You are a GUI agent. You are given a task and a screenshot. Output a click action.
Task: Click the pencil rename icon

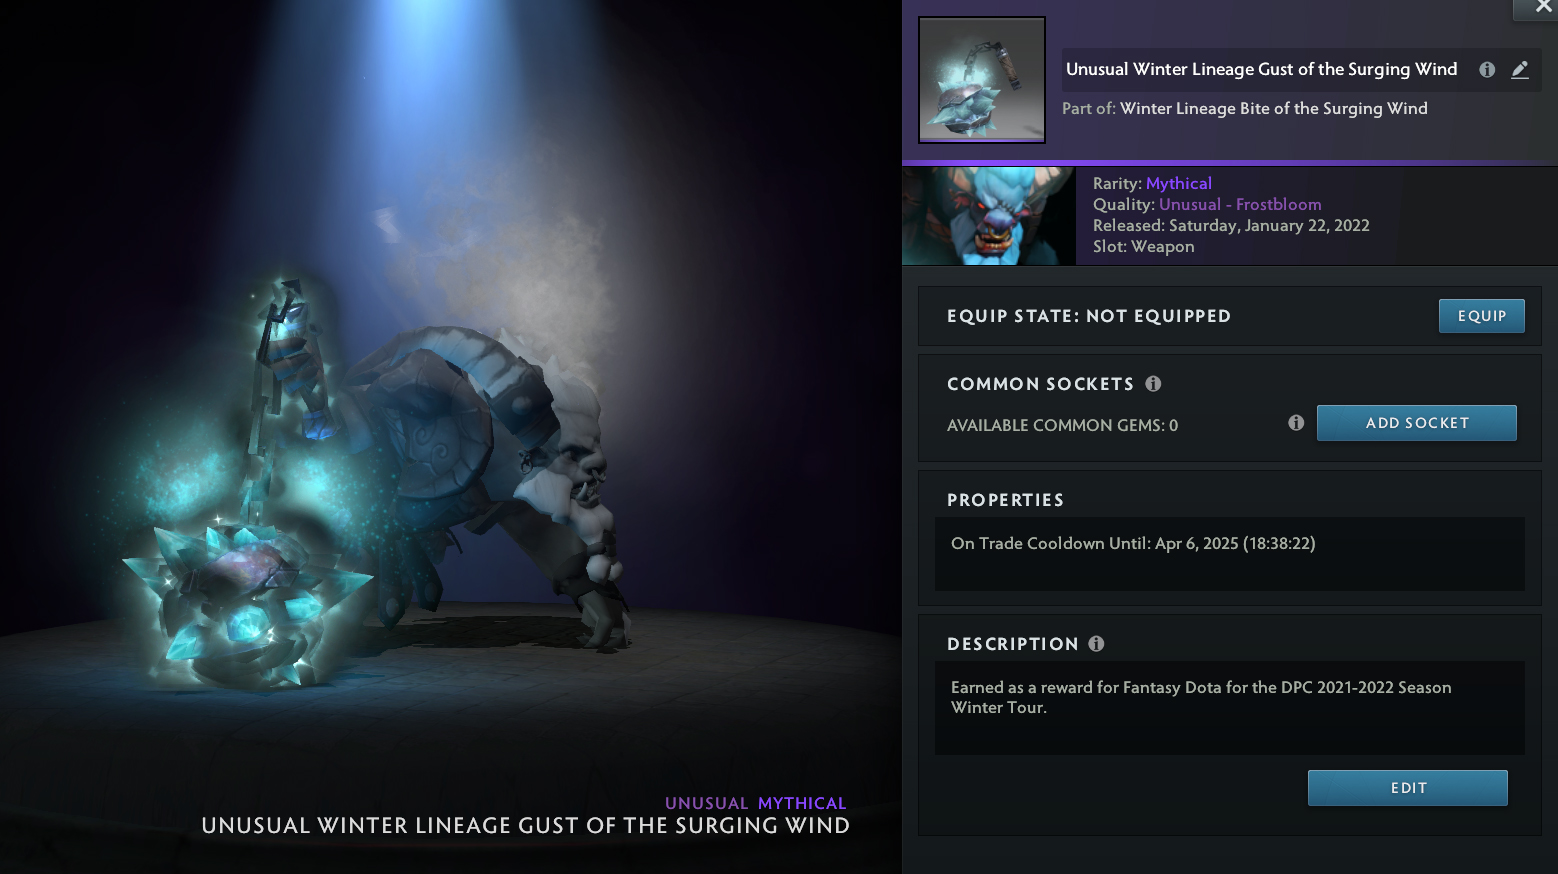[1520, 70]
